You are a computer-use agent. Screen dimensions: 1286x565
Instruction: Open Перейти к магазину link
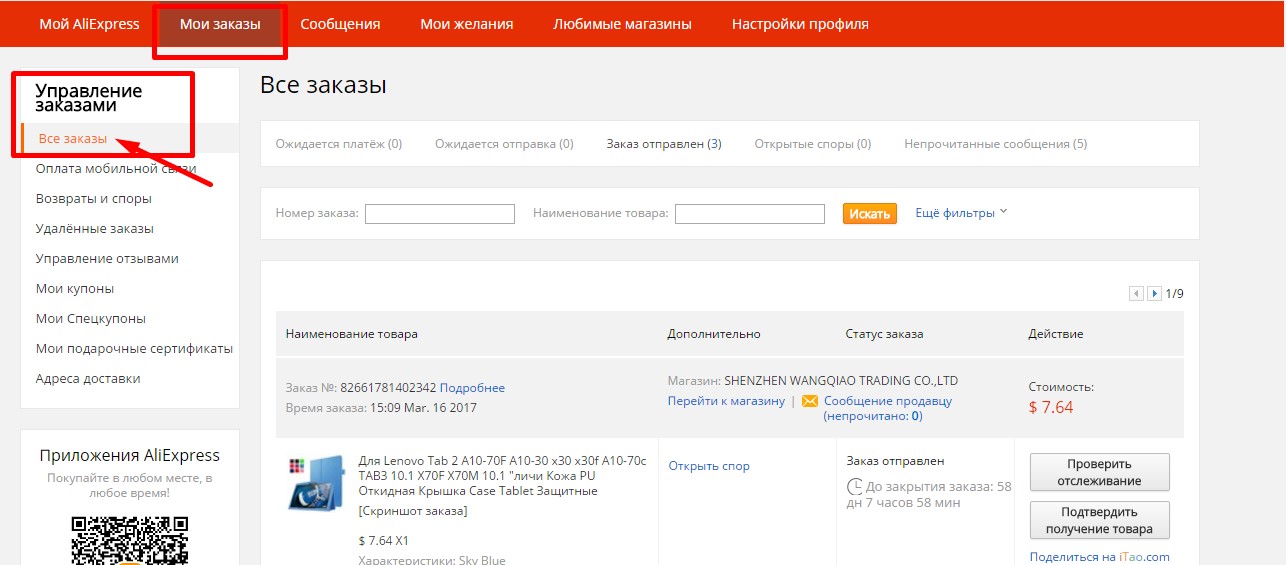pyautogui.click(x=726, y=401)
